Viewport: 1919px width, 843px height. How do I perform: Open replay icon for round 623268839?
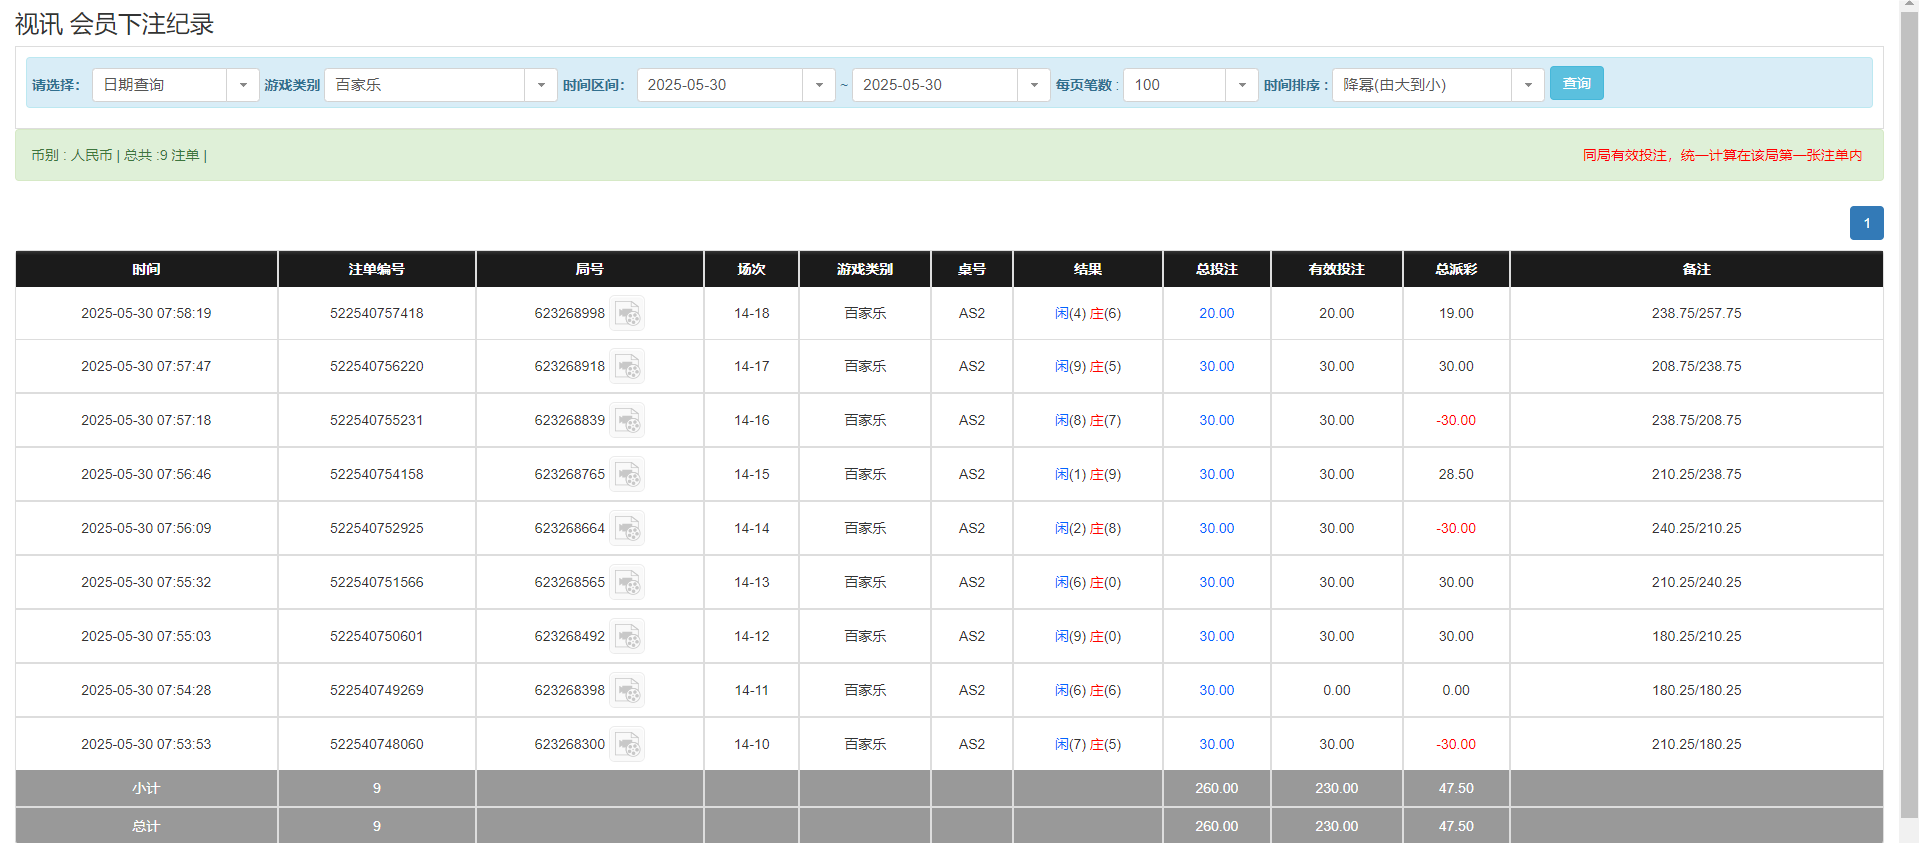627,421
